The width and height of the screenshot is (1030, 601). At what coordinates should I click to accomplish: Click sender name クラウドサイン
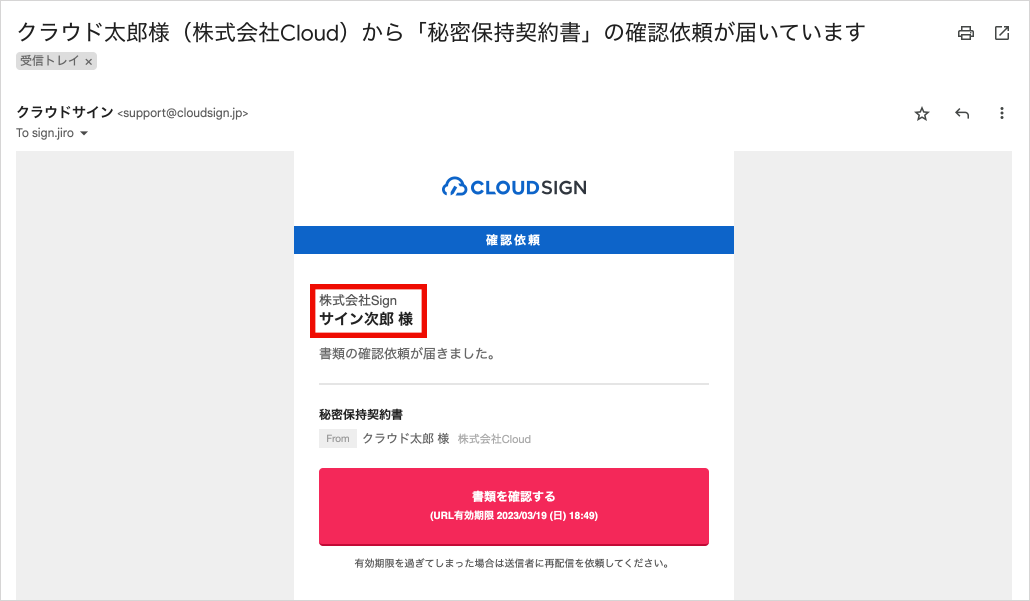coord(64,113)
